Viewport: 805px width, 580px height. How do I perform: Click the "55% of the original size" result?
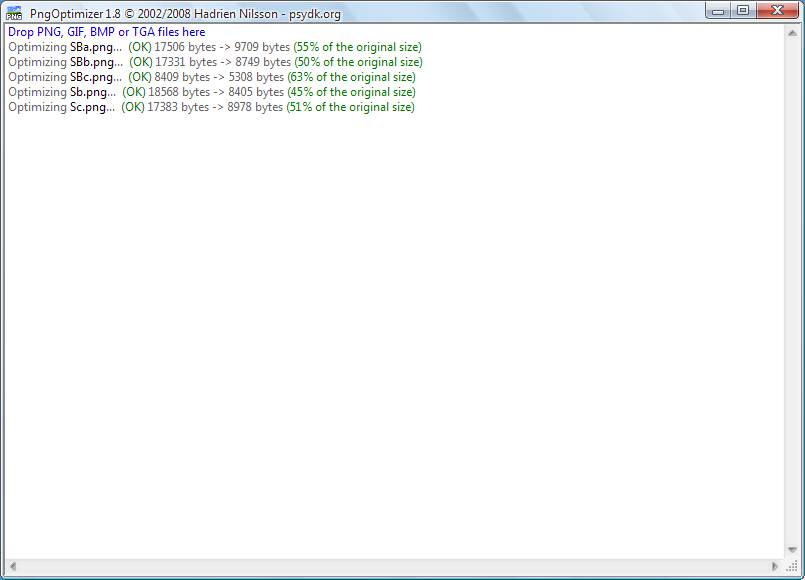pyautogui.click(x=356, y=47)
